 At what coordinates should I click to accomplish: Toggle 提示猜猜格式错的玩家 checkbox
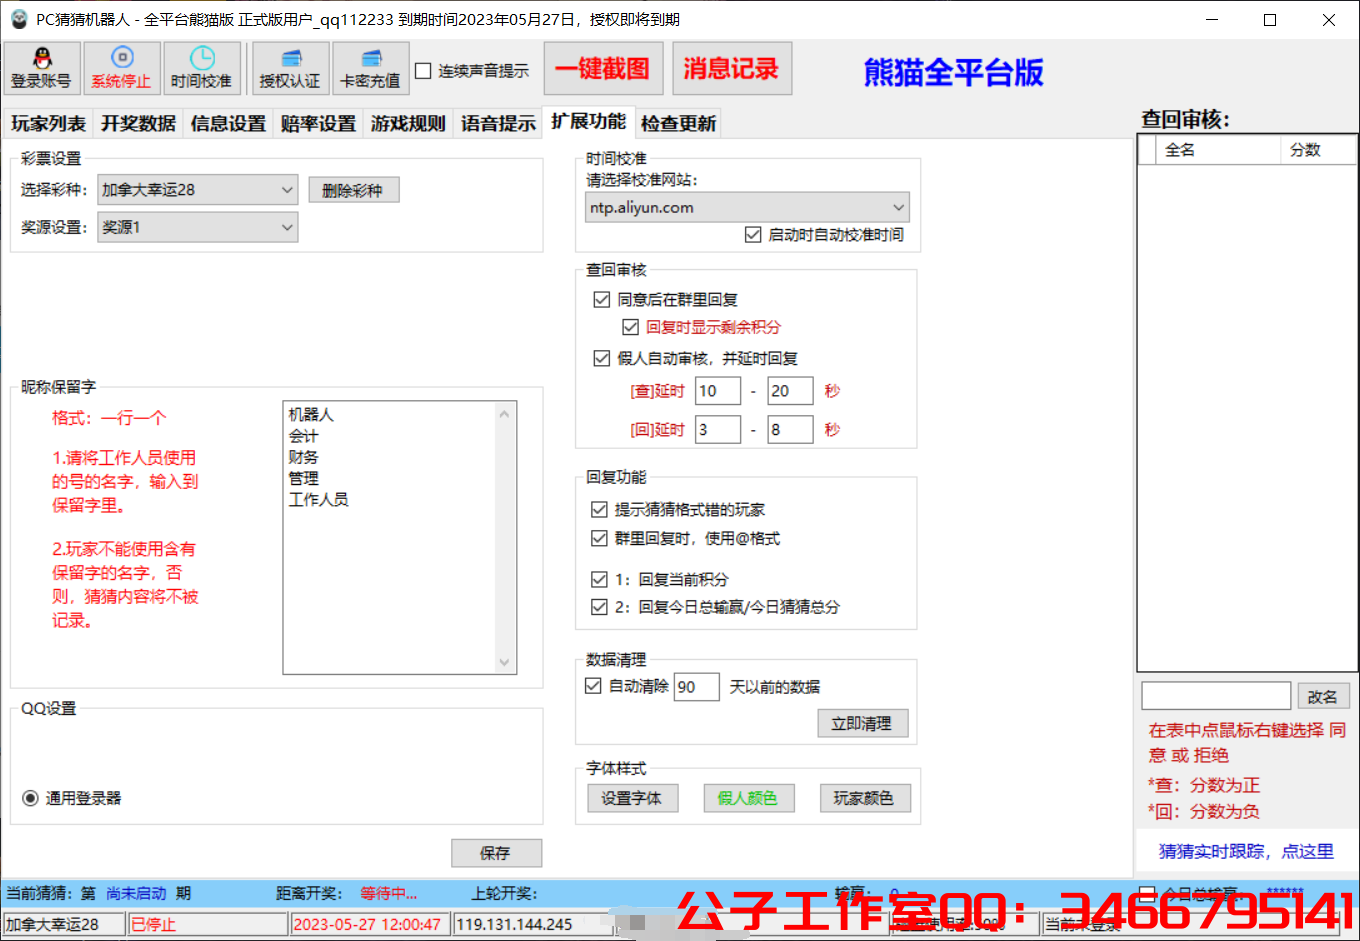(599, 510)
